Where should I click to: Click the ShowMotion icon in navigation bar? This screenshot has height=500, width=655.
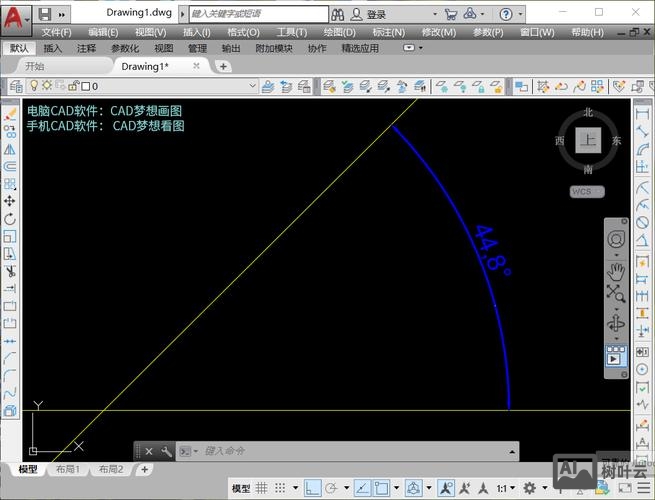(616, 354)
